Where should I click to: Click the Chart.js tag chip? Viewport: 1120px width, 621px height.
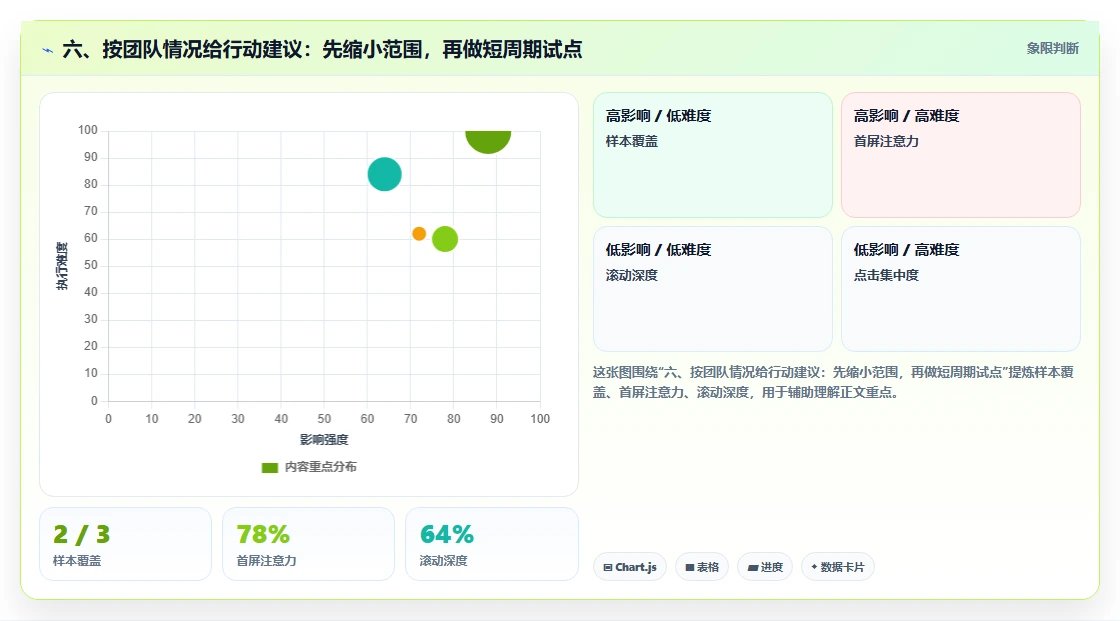[x=630, y=567]
